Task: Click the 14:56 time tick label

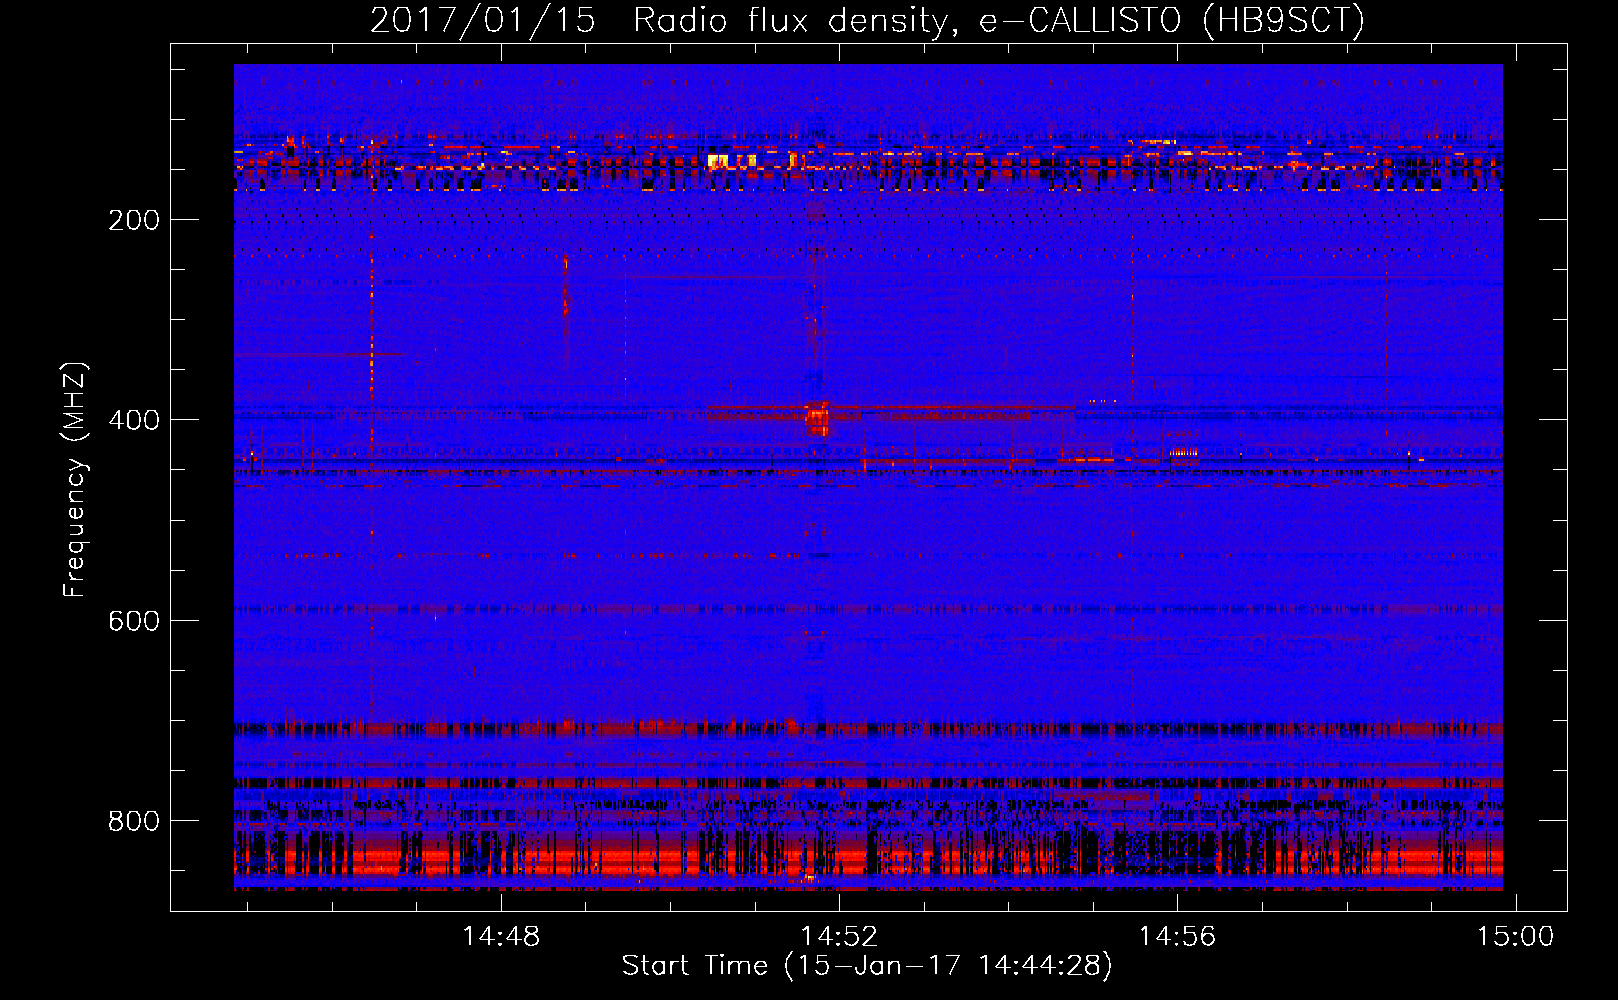Action: click(1178, 937)
